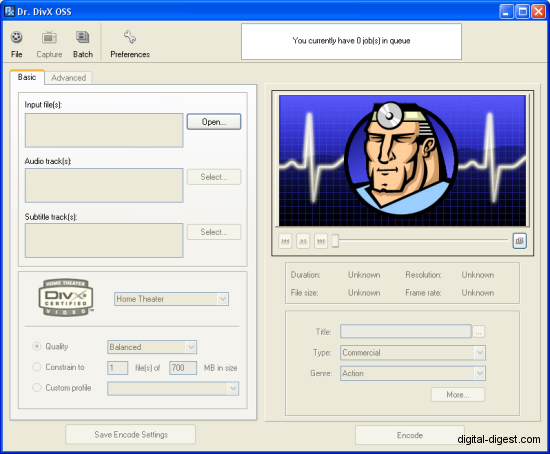Click the snapshot icon right of seek slider
Screen dimensions: 550x454
point(519,241)
